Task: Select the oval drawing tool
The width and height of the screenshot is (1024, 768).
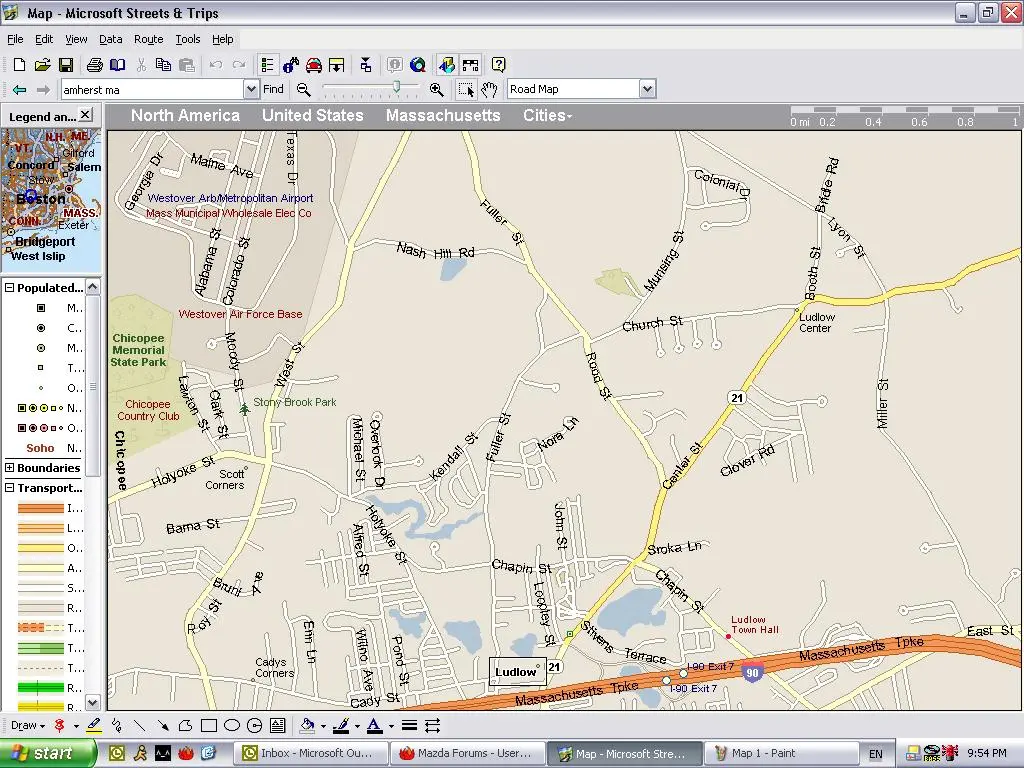Action: tap(231, 725)
